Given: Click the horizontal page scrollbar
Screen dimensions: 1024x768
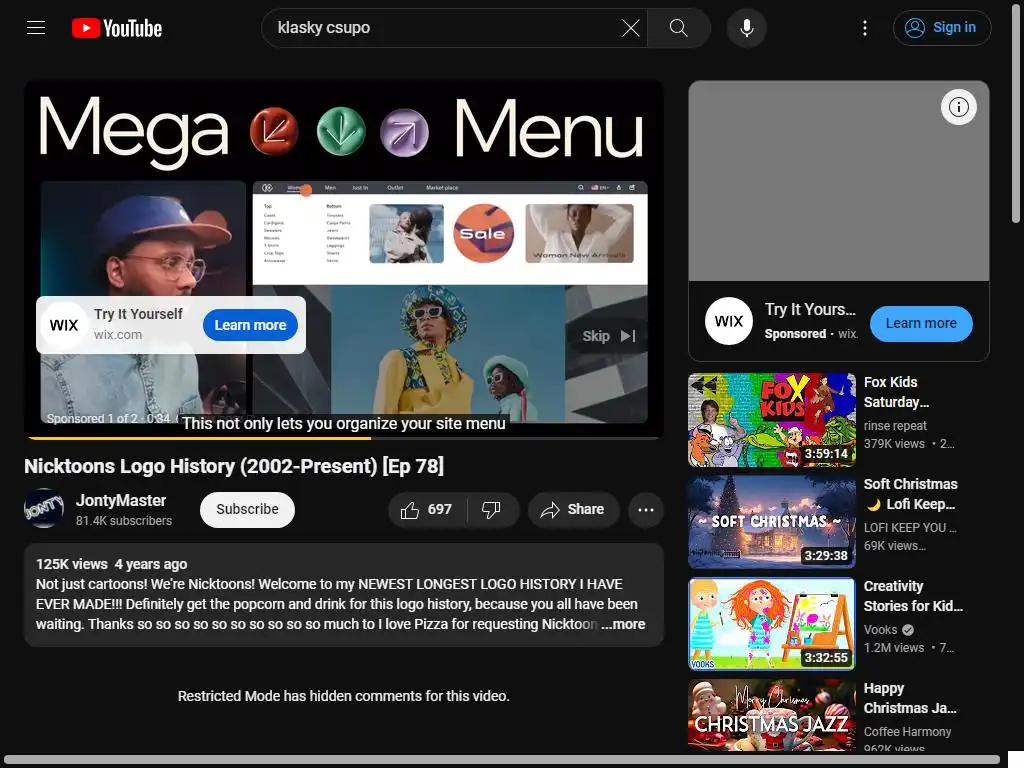Looking at the screenshot, I should pos(502,760).
